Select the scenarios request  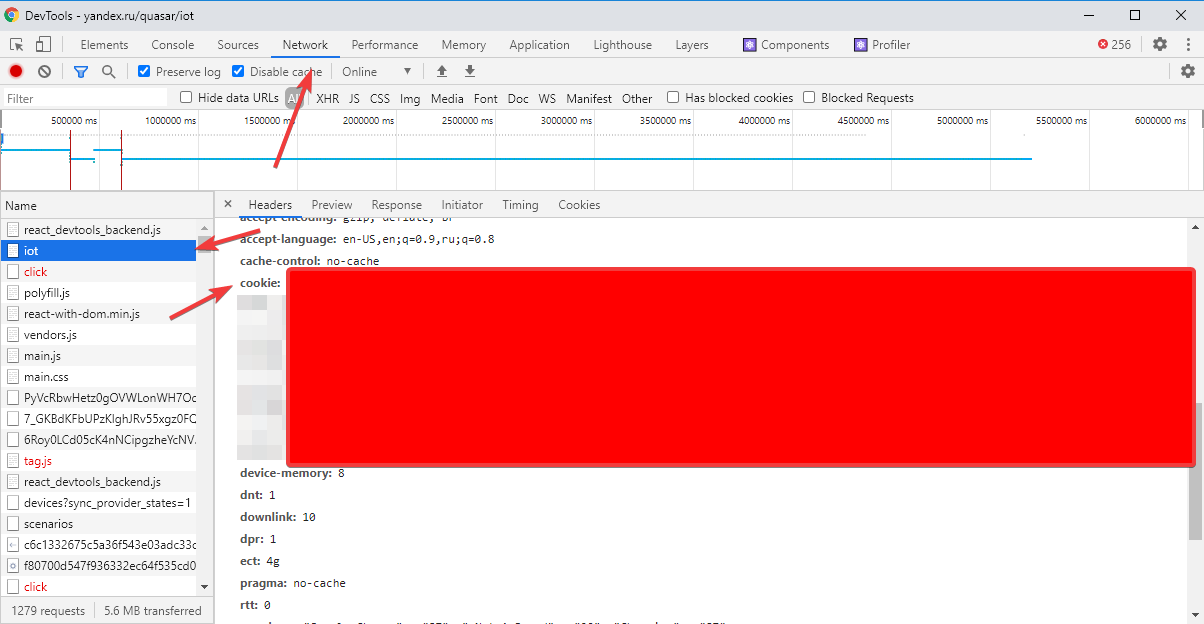tap(98, 524)
